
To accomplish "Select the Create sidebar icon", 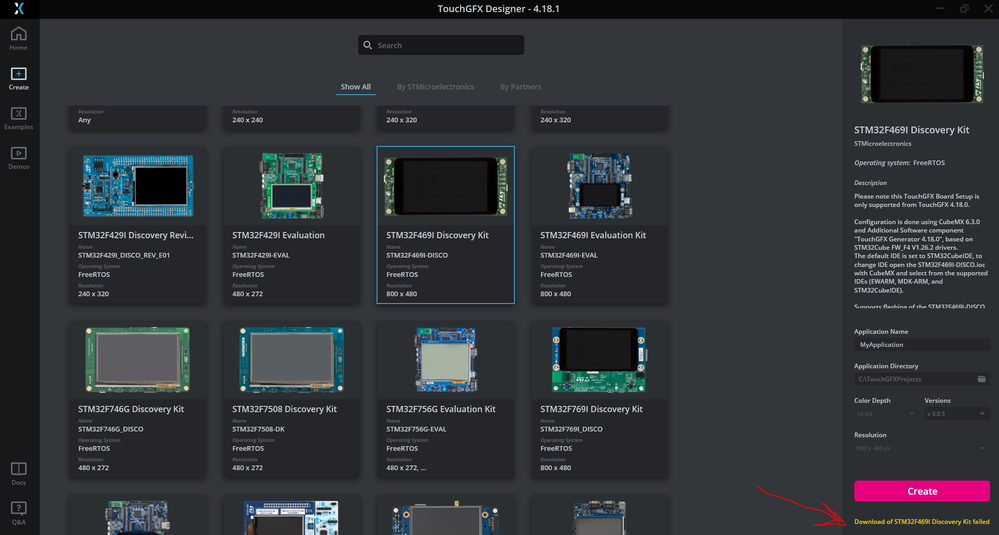I will pyautogui.click(x=18, y=78).
